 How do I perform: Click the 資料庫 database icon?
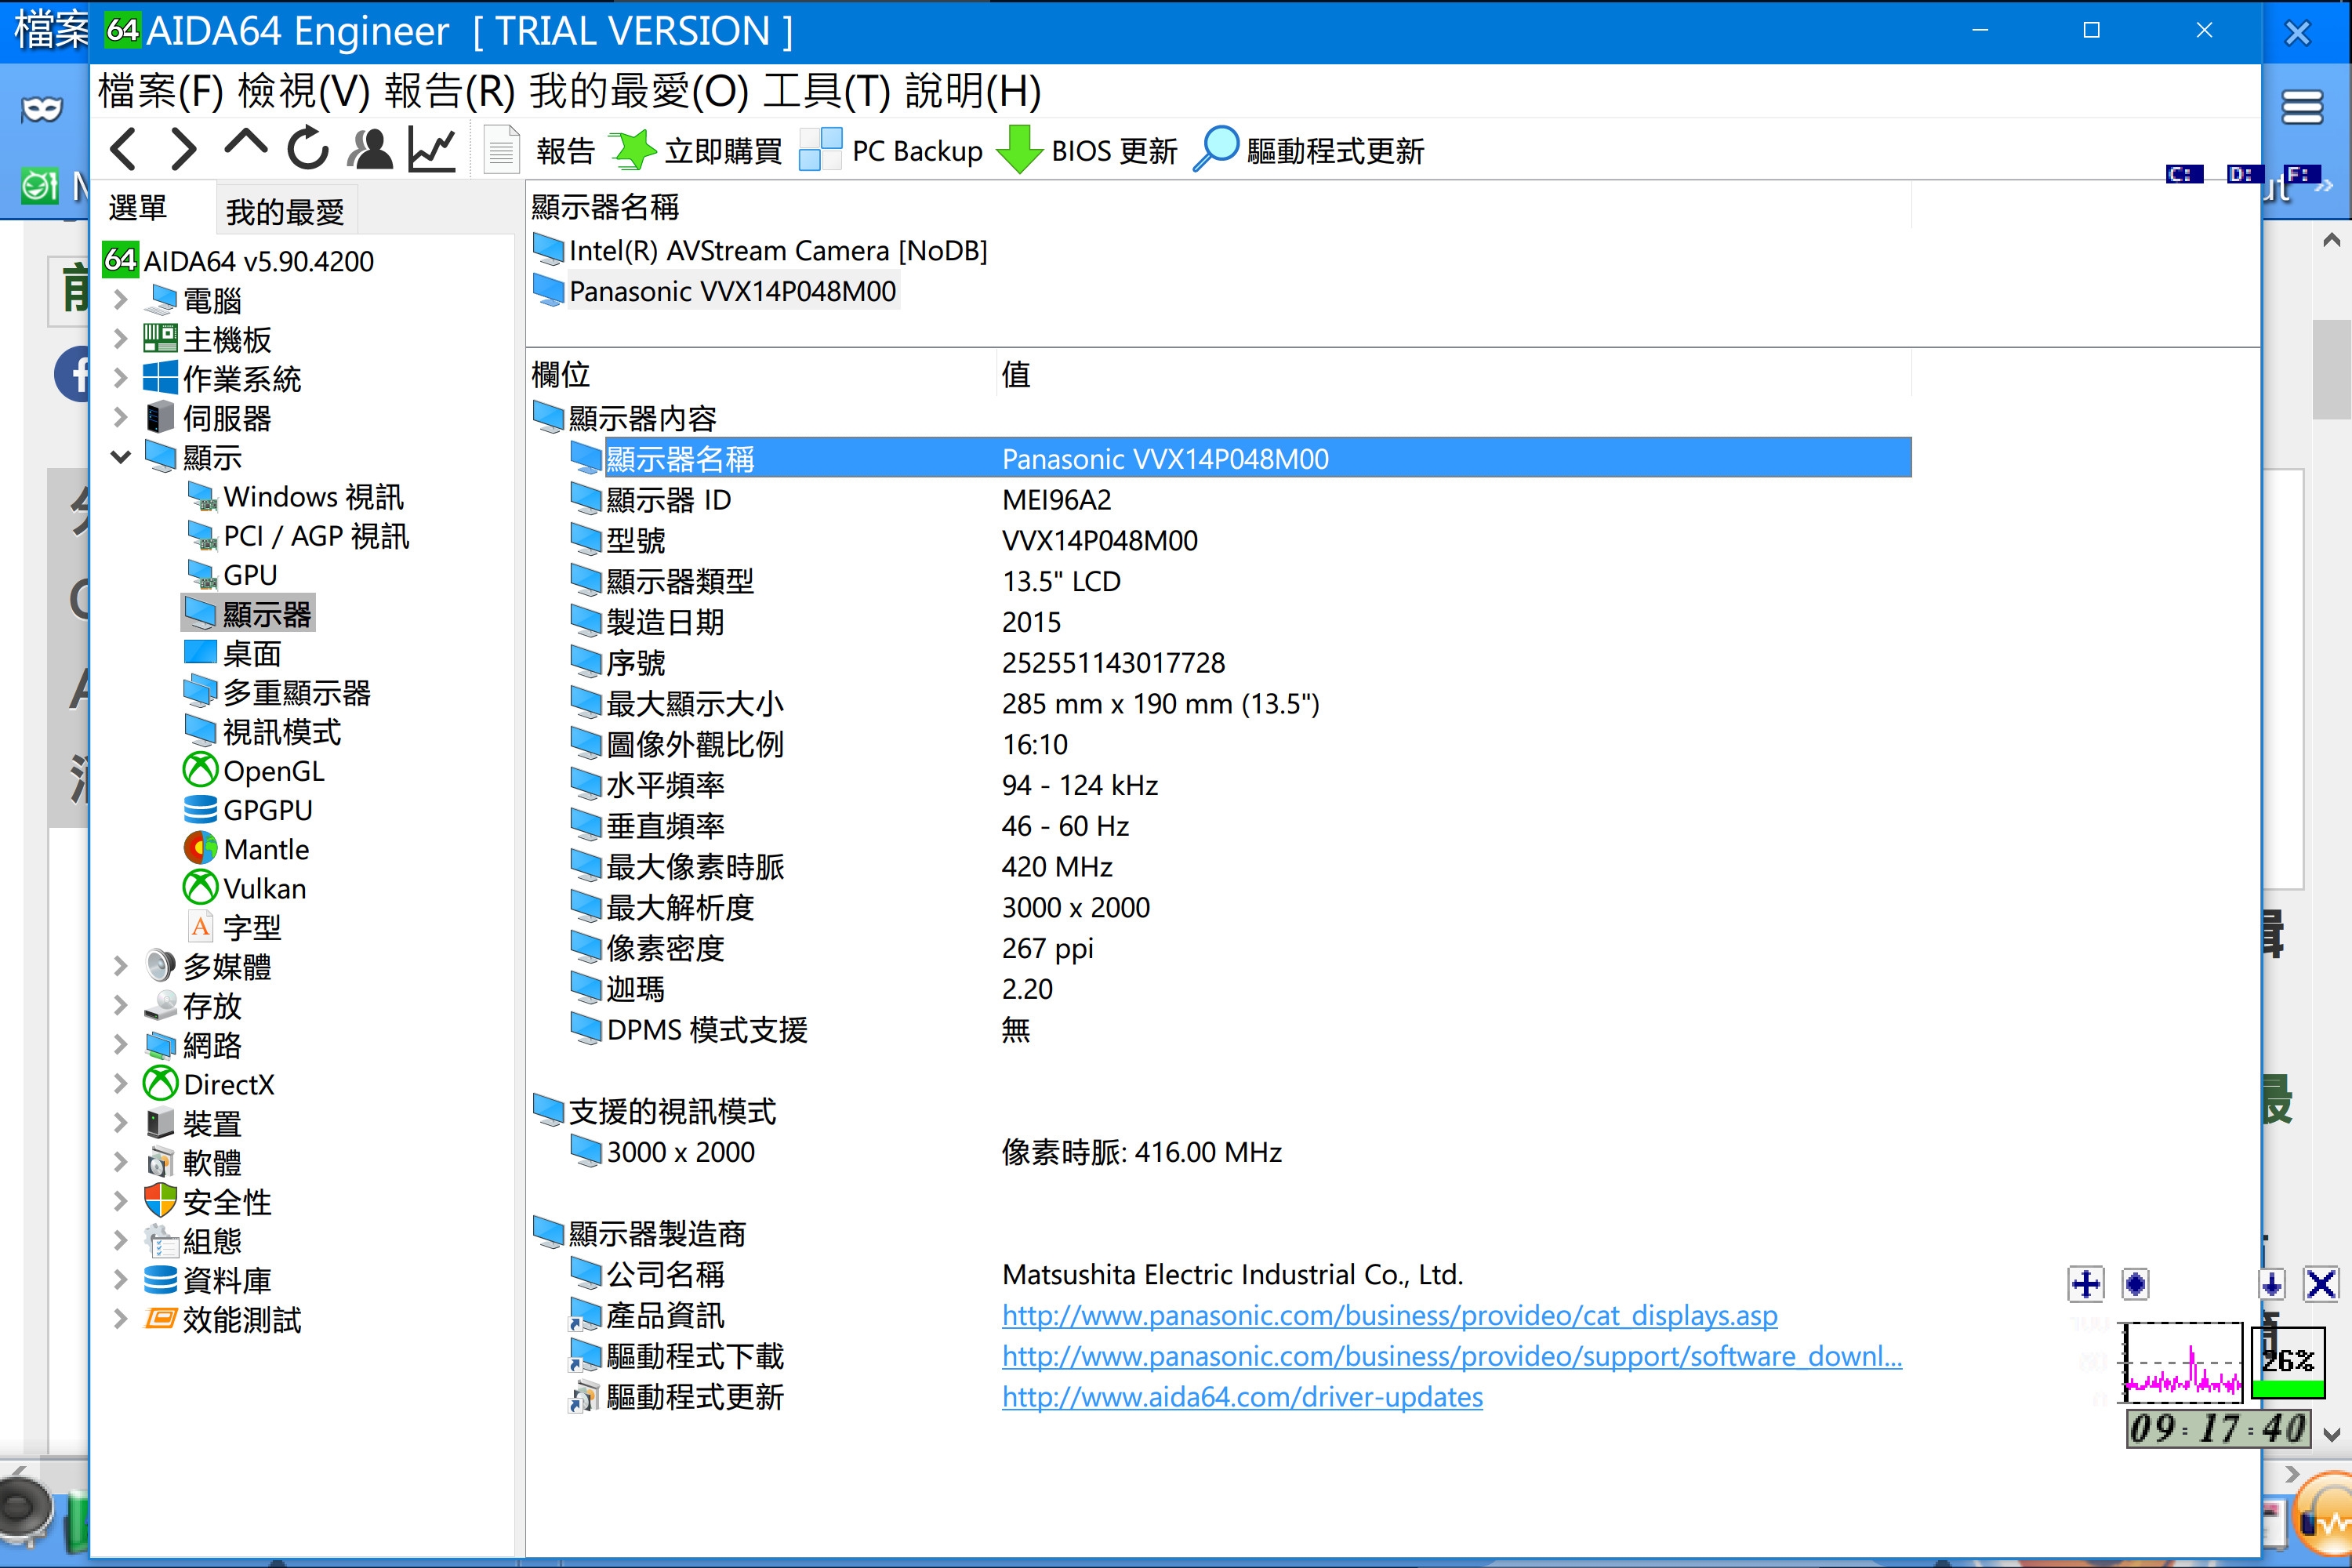tap(160, 1280)
